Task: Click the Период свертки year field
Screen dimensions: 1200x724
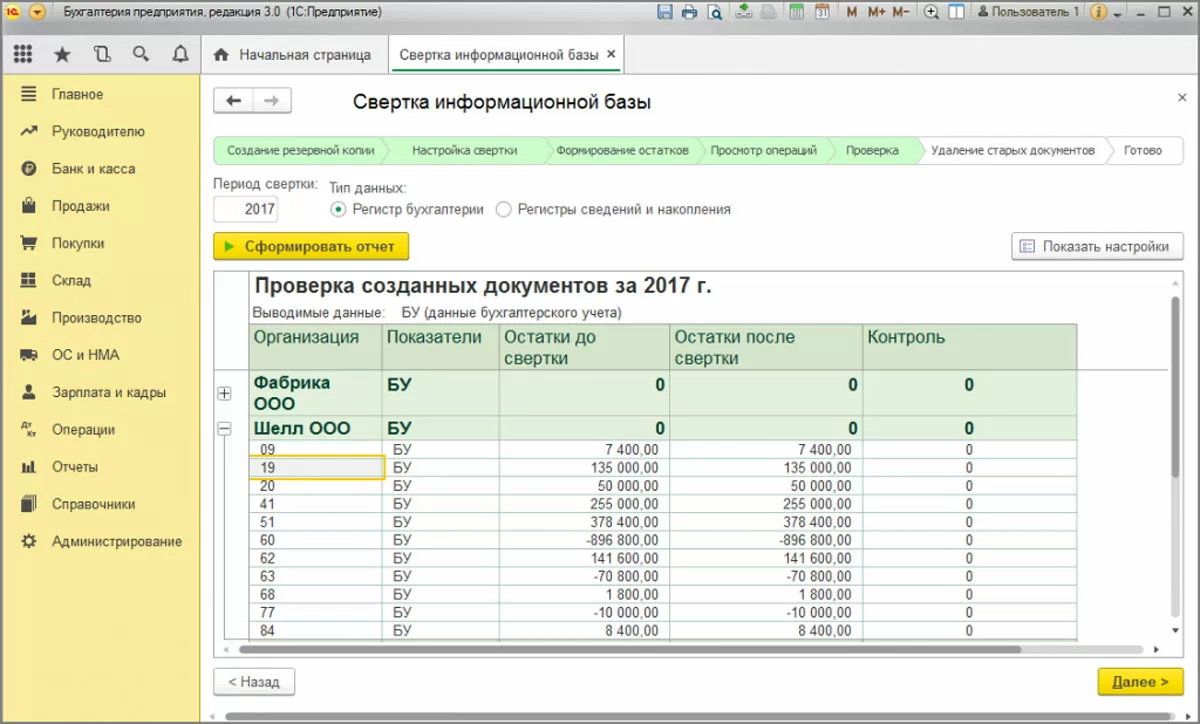Action: point(246,209)
